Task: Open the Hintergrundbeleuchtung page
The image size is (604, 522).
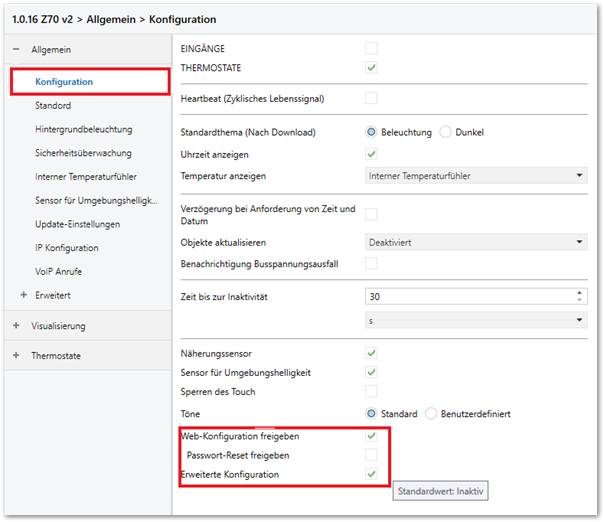Action: [84, 129]
